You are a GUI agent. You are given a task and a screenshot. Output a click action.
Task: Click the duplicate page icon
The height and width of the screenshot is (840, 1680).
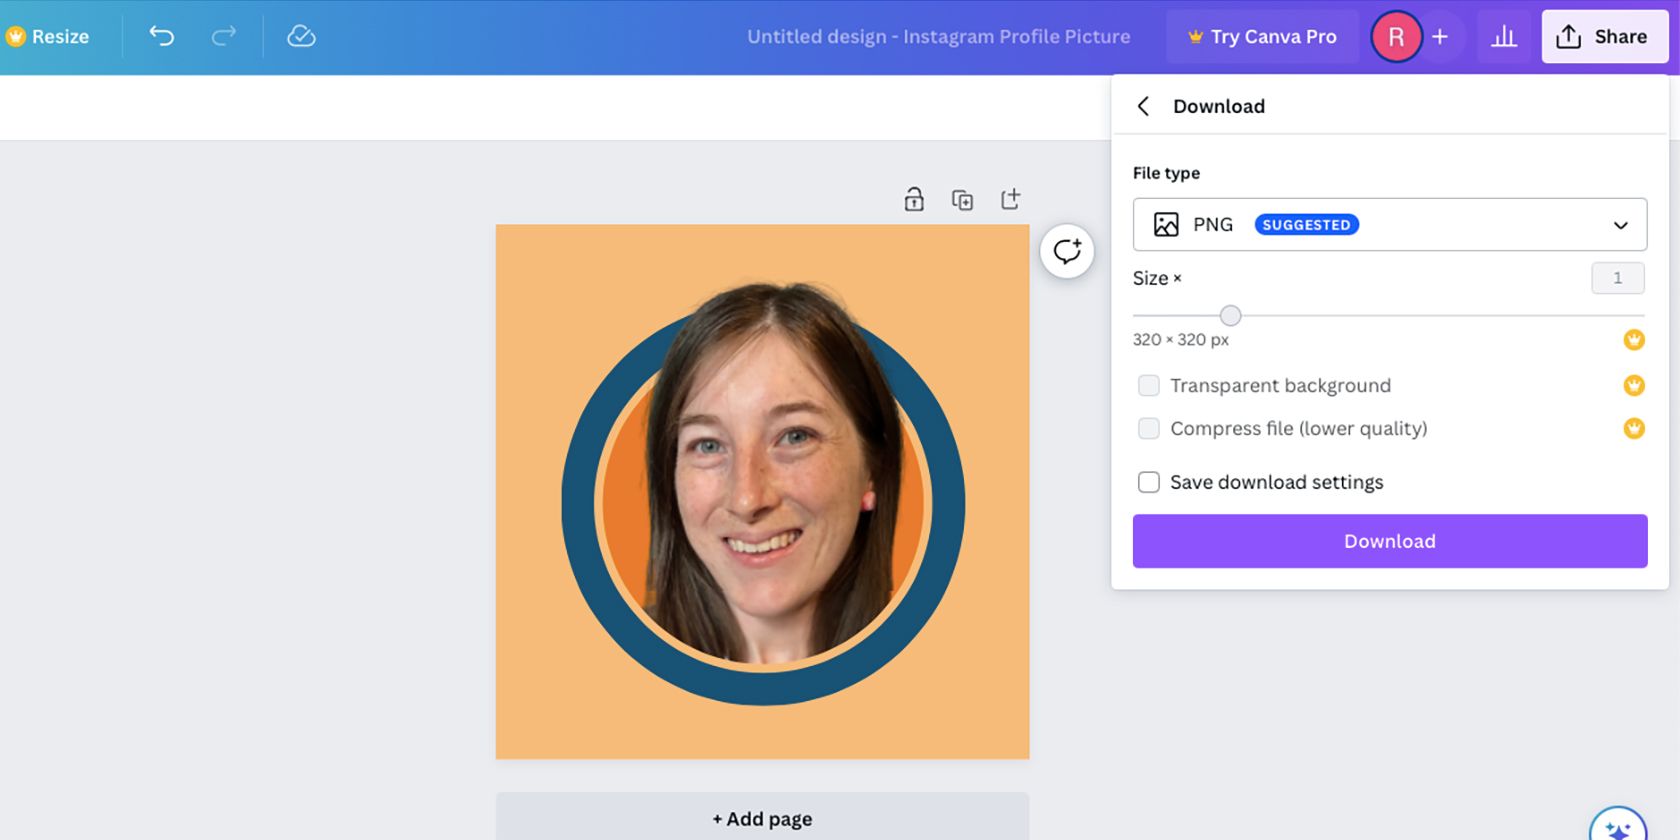tap(962, 200)
